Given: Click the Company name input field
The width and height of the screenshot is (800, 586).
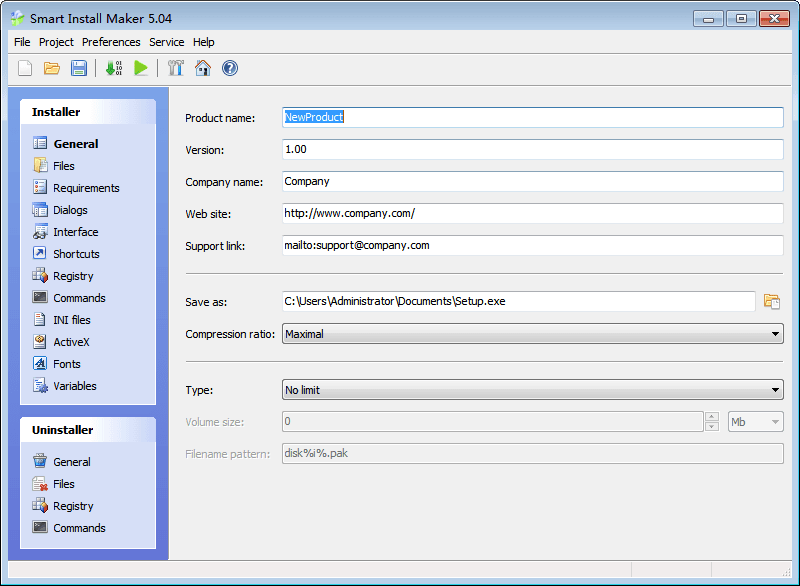Looking at the screenshot, I should coord(533,182).
